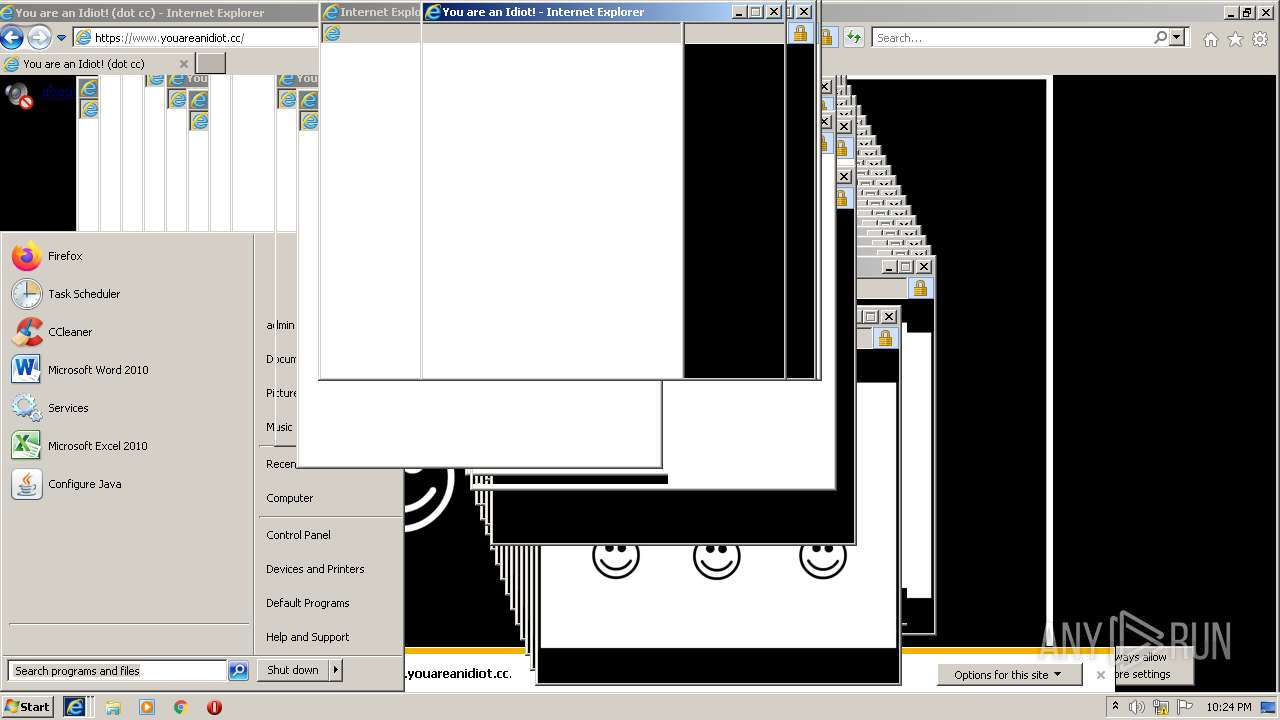Click the Start button

click(x=27, y=706)
